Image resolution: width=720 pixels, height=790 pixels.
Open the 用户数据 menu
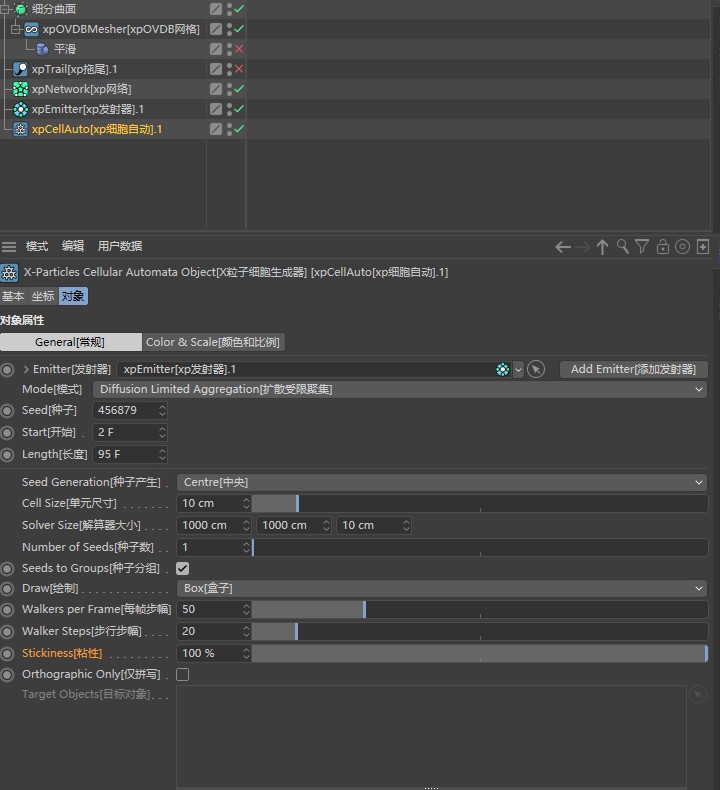click(x=120, y=246)
